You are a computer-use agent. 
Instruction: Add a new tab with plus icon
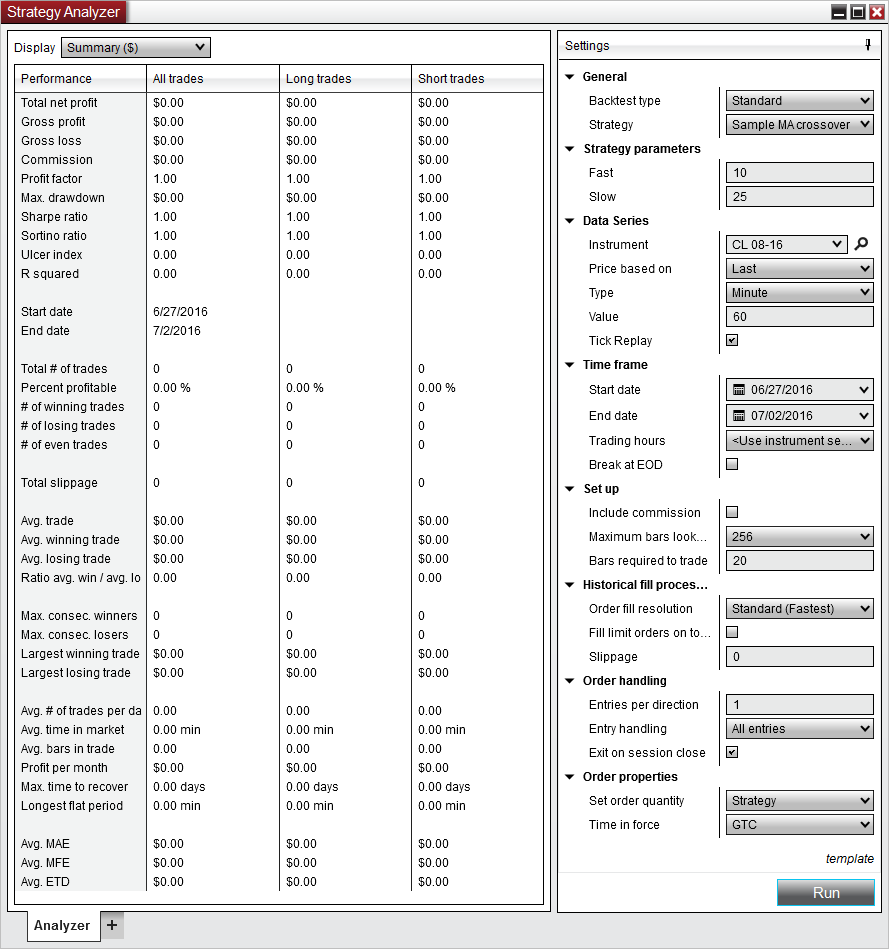pyautogui.click(x=112, y=925)
